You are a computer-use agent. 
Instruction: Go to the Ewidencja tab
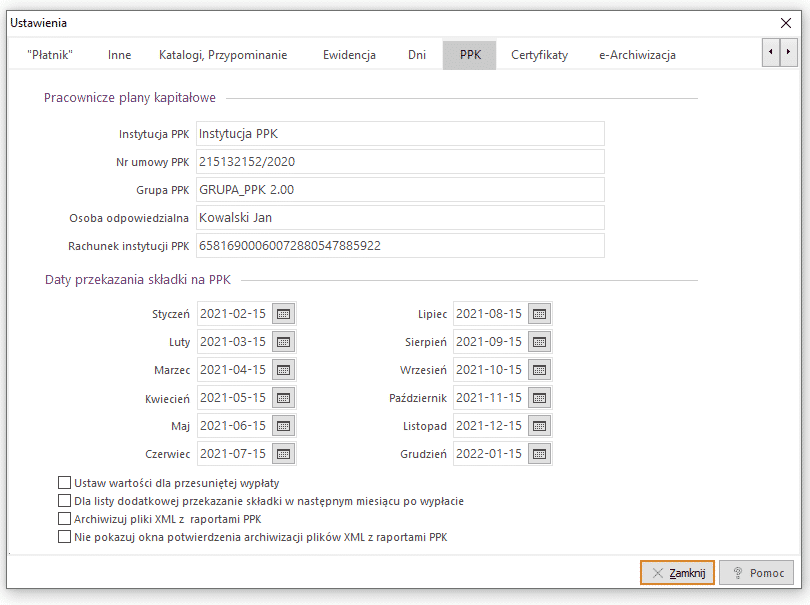pyautogui.click(x=349, y=55)
